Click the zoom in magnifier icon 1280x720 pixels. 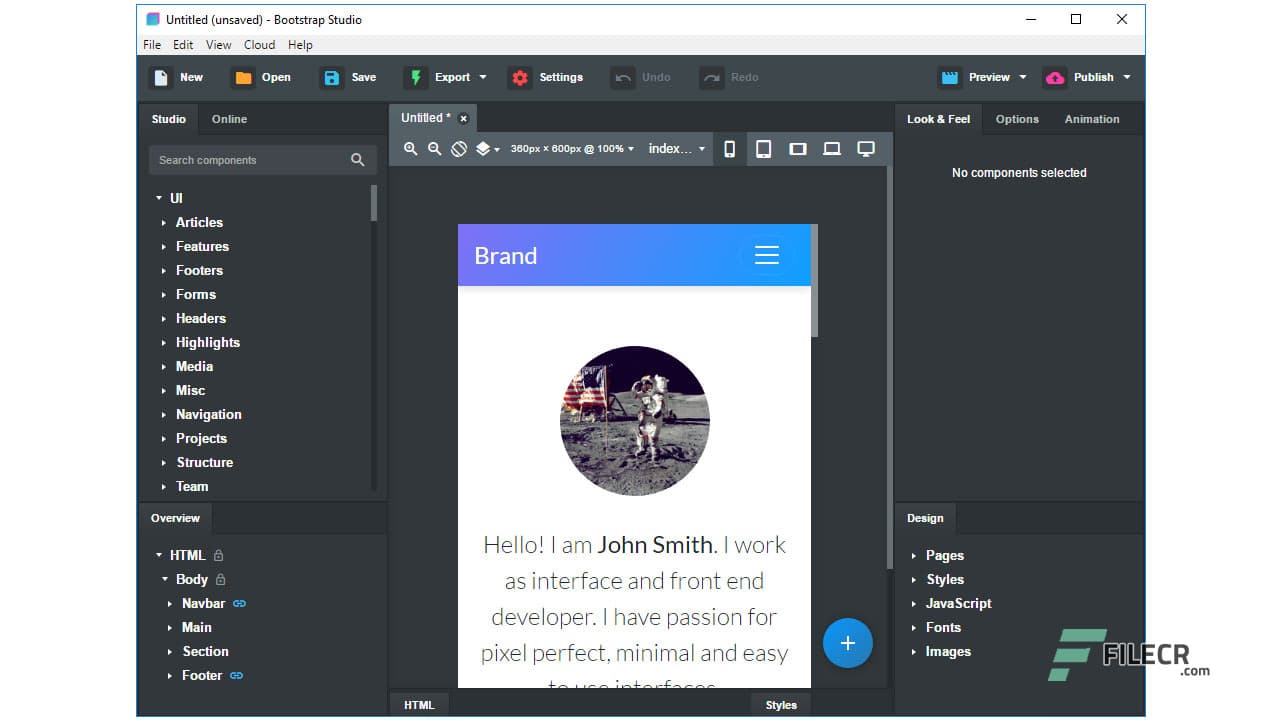point(410,148)
